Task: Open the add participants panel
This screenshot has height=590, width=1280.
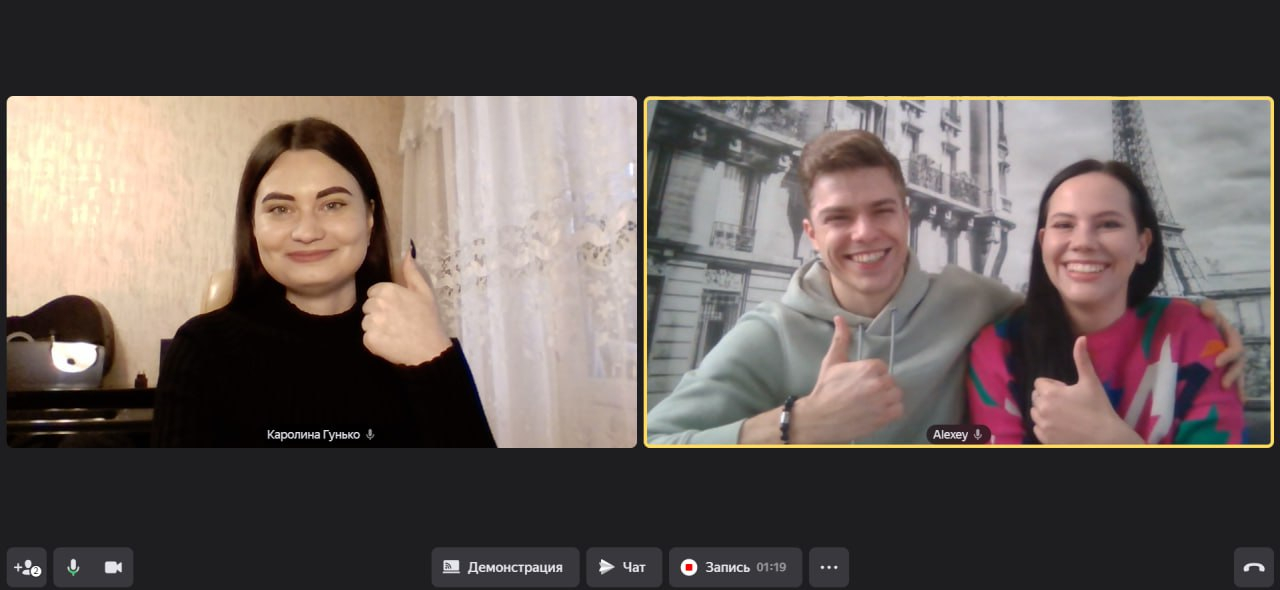Action: (x=27, y=567)
